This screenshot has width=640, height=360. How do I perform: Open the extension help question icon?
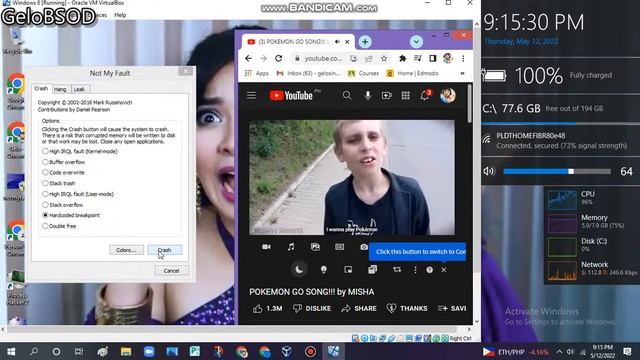click(x=429, y=270)
